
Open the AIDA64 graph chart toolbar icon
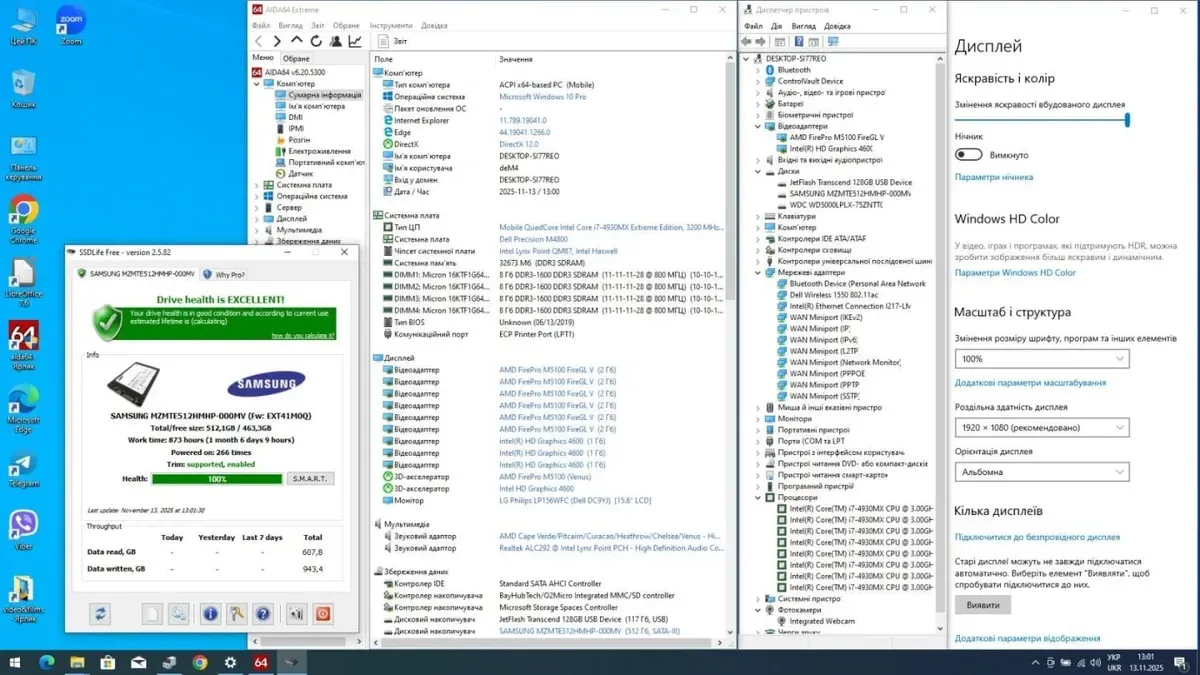pyautogui.click(x=355, y=42)
